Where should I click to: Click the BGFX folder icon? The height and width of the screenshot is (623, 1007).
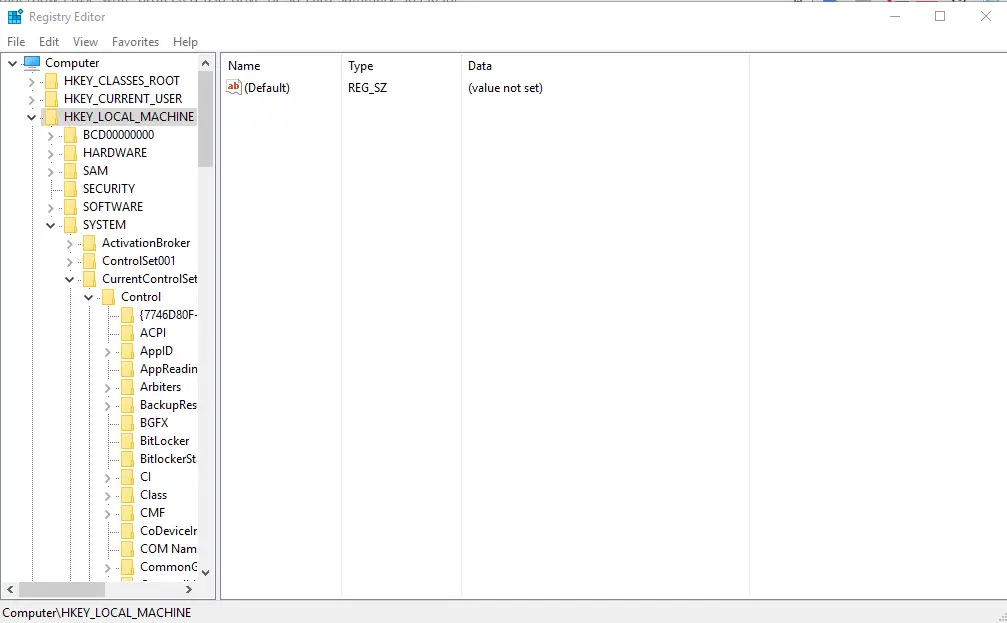(128, 423)
